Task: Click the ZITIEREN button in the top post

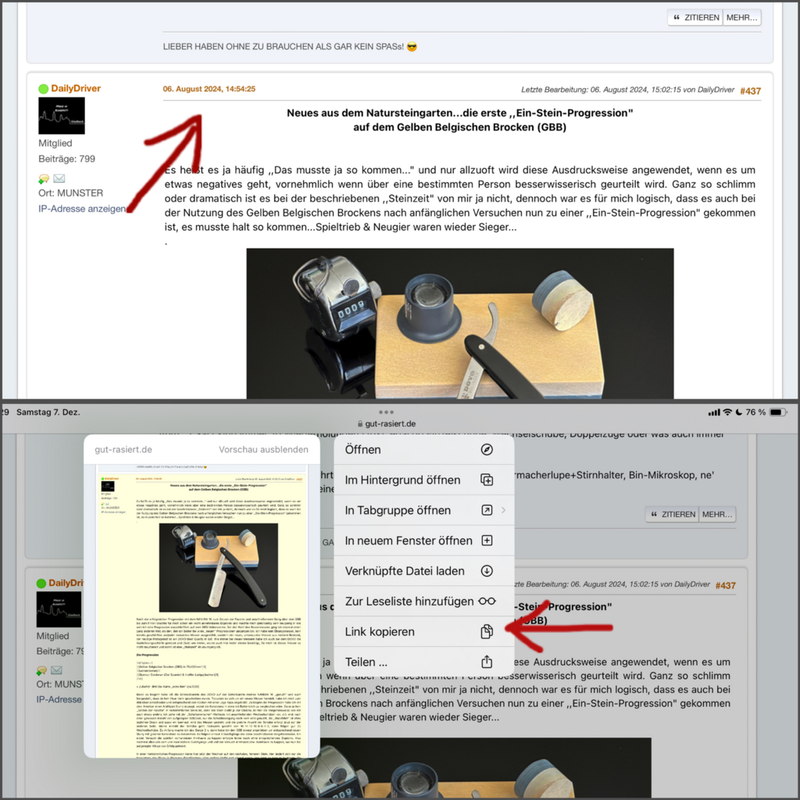Action: pyautogui.click(x=695, y=17)
